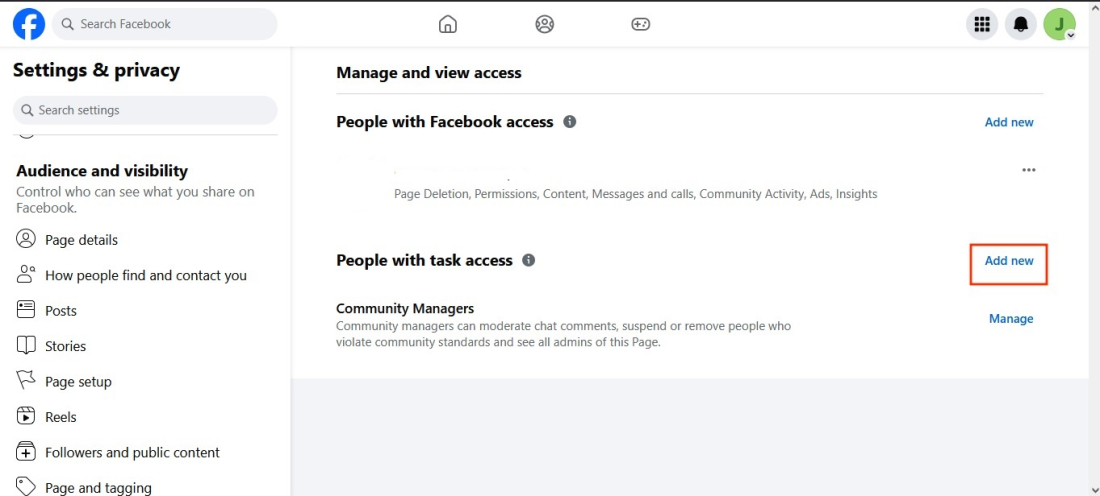The height and width of the screenshot is (496, 1100).
Task: Add new person with Facebook access
Action: pos(1009,122)
